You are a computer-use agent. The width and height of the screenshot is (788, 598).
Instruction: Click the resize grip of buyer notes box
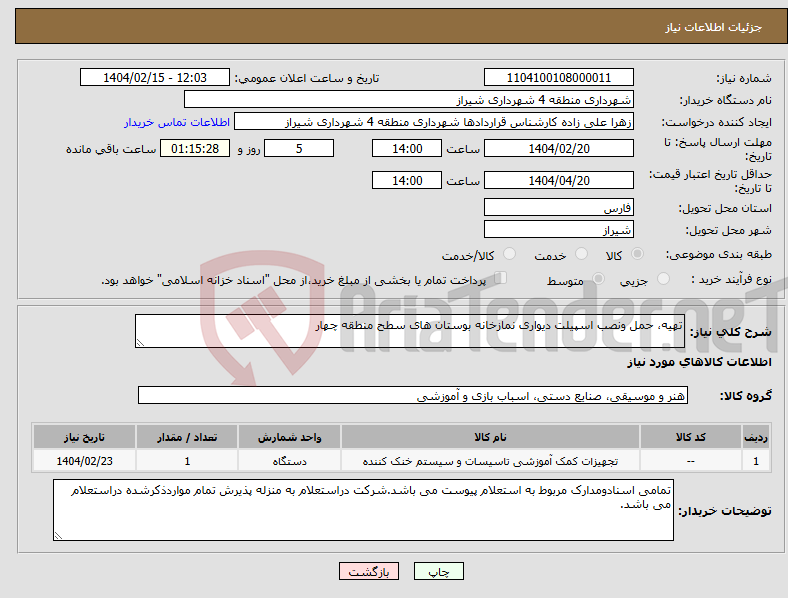58,536
